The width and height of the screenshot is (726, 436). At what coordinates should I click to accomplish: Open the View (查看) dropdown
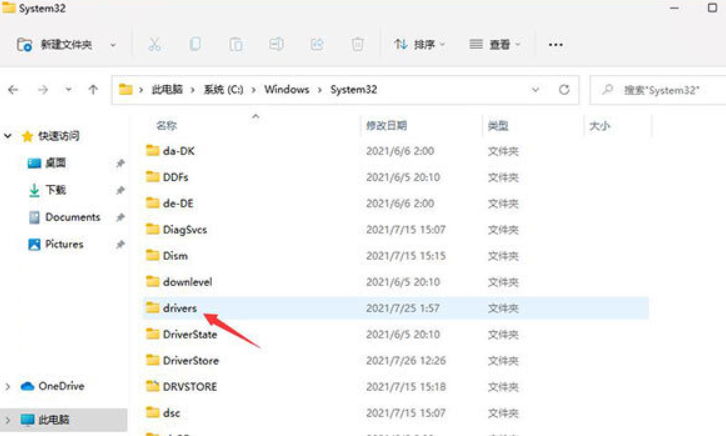pyautogui.click(x=495, y=44)
